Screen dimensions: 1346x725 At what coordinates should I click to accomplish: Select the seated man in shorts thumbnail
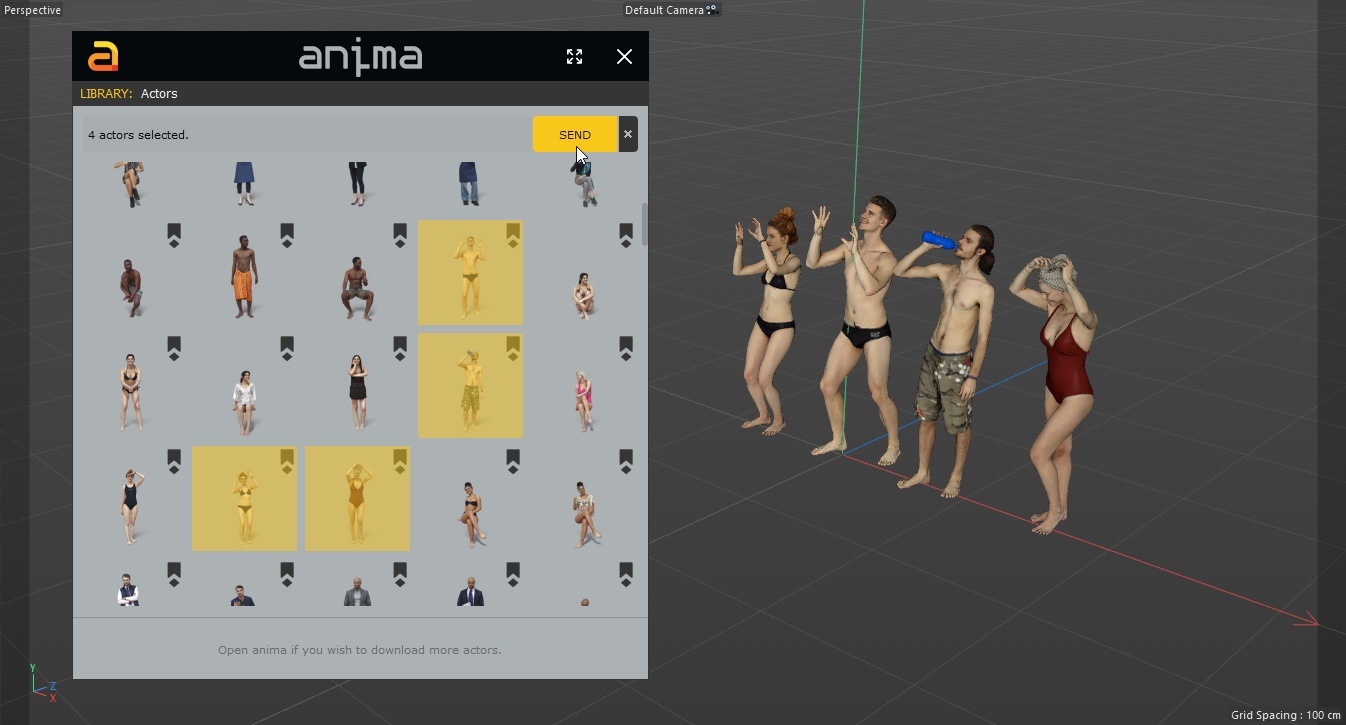[x=357, y=288]
